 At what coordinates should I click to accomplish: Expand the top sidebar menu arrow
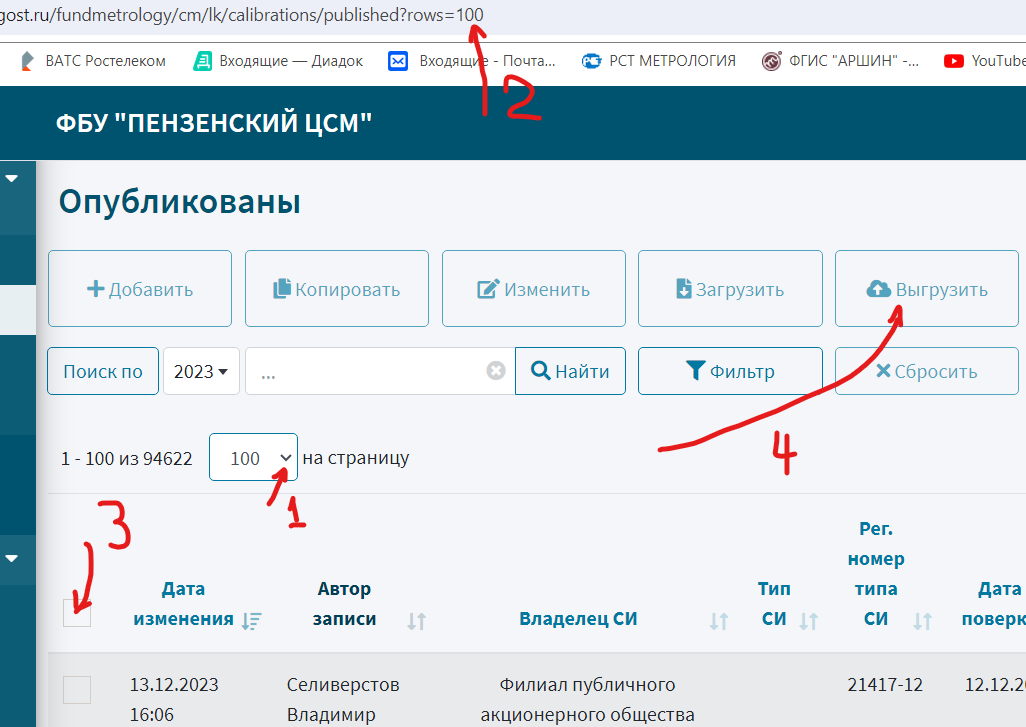click(12, 179)
